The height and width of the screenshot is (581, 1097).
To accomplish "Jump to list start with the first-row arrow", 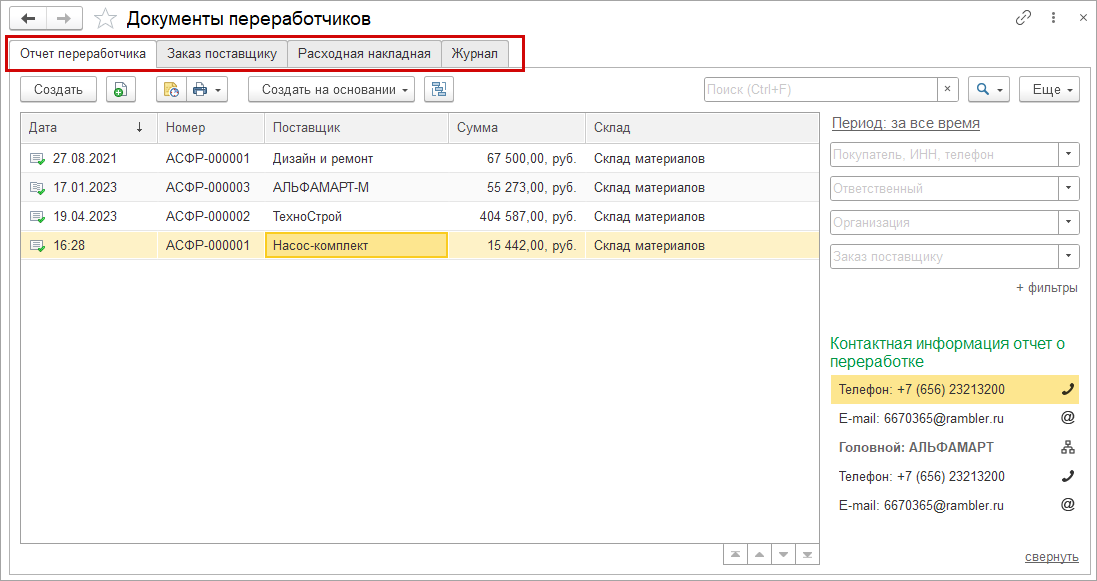I will 735,554.
